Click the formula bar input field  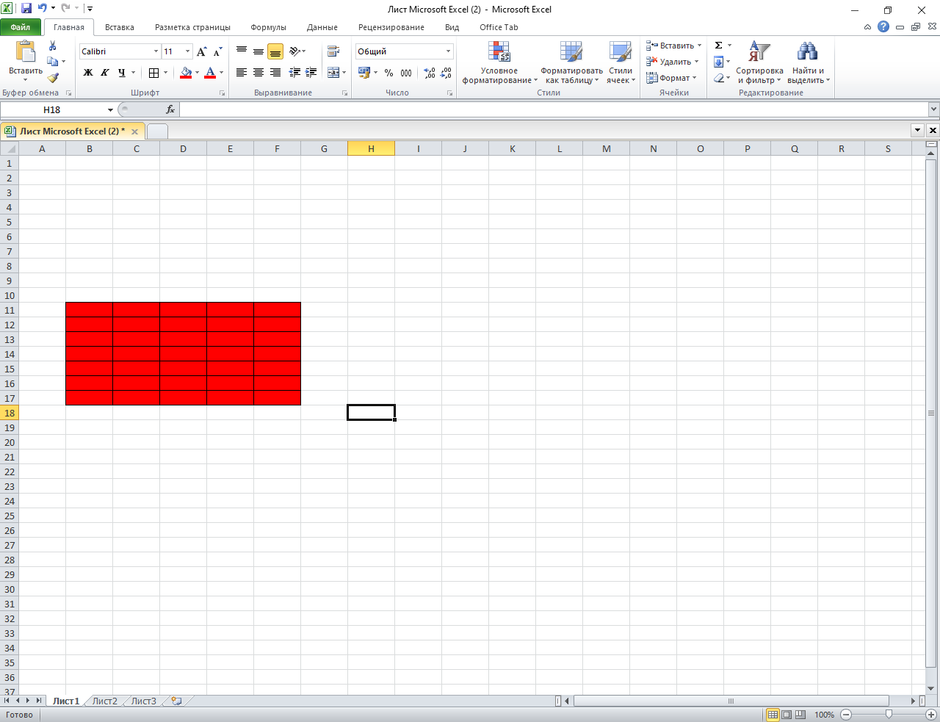[553, 110]
